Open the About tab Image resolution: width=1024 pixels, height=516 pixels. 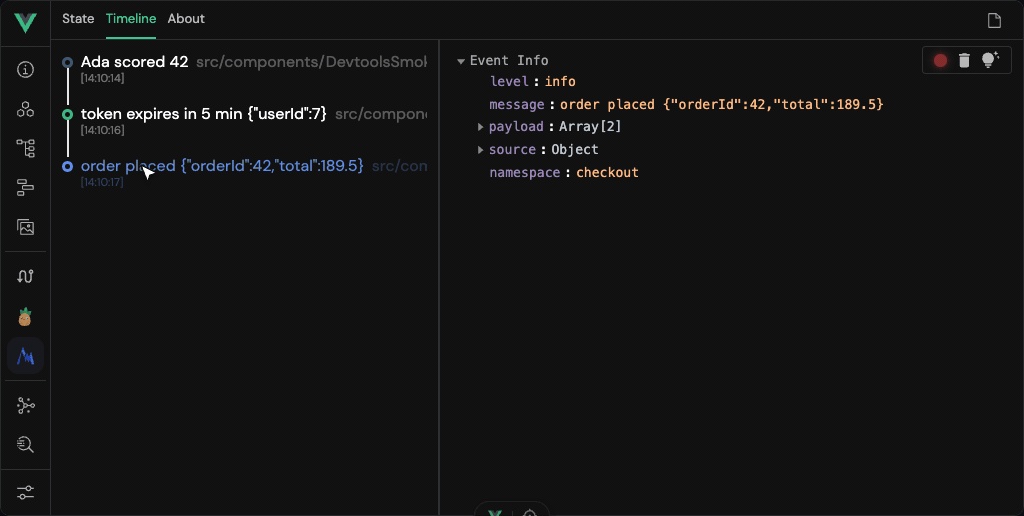[x=186, y=19]
